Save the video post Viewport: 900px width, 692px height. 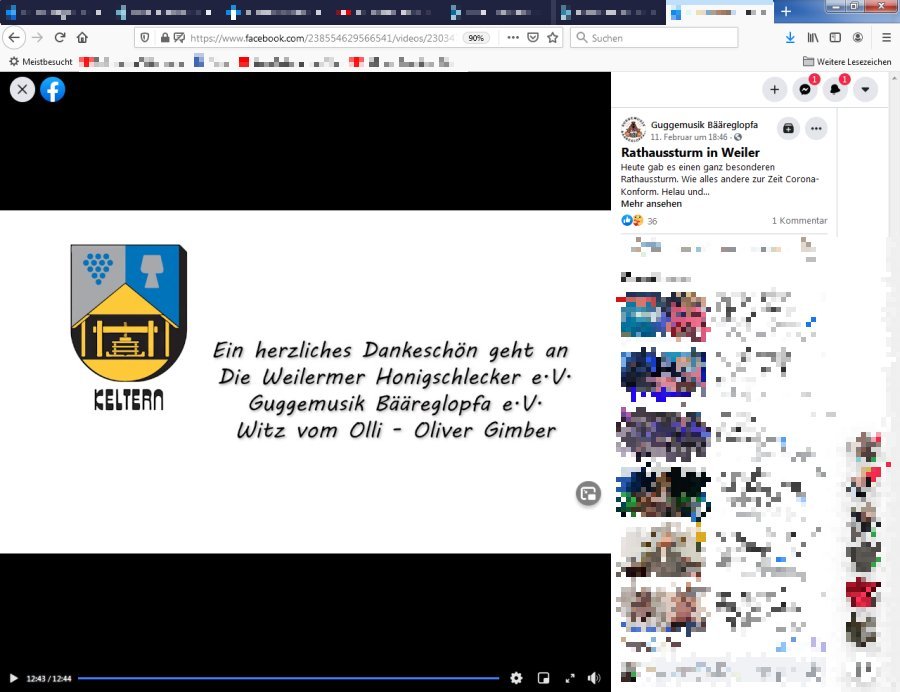(x=788, y=129)
